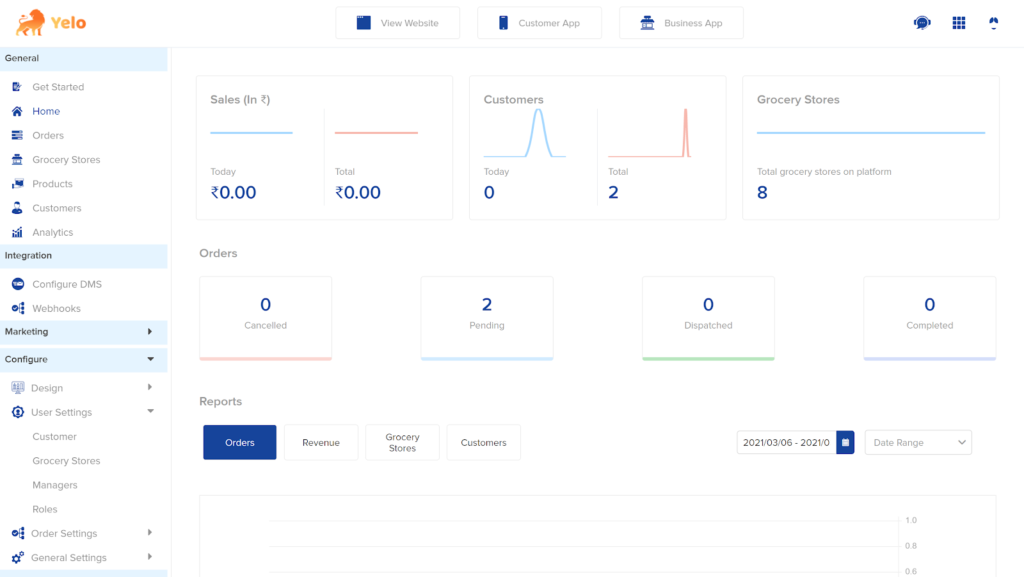
Task: Switch to the Revenue report tab
Action: [321, 443]
